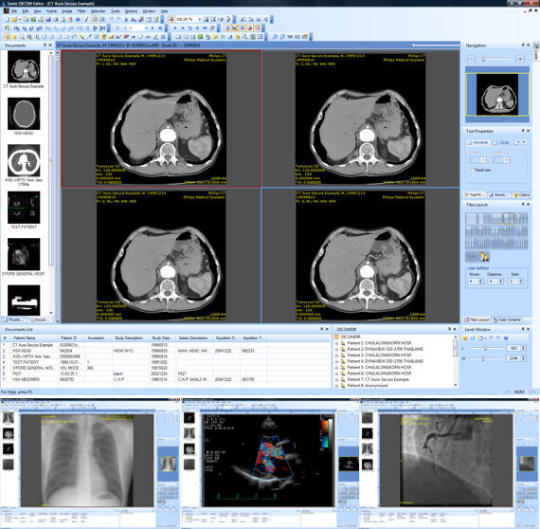Image resolution: width=540 pixels, height=529 pixels.
Task: Click the Level slider in Level Window
Action: point(486,349)
